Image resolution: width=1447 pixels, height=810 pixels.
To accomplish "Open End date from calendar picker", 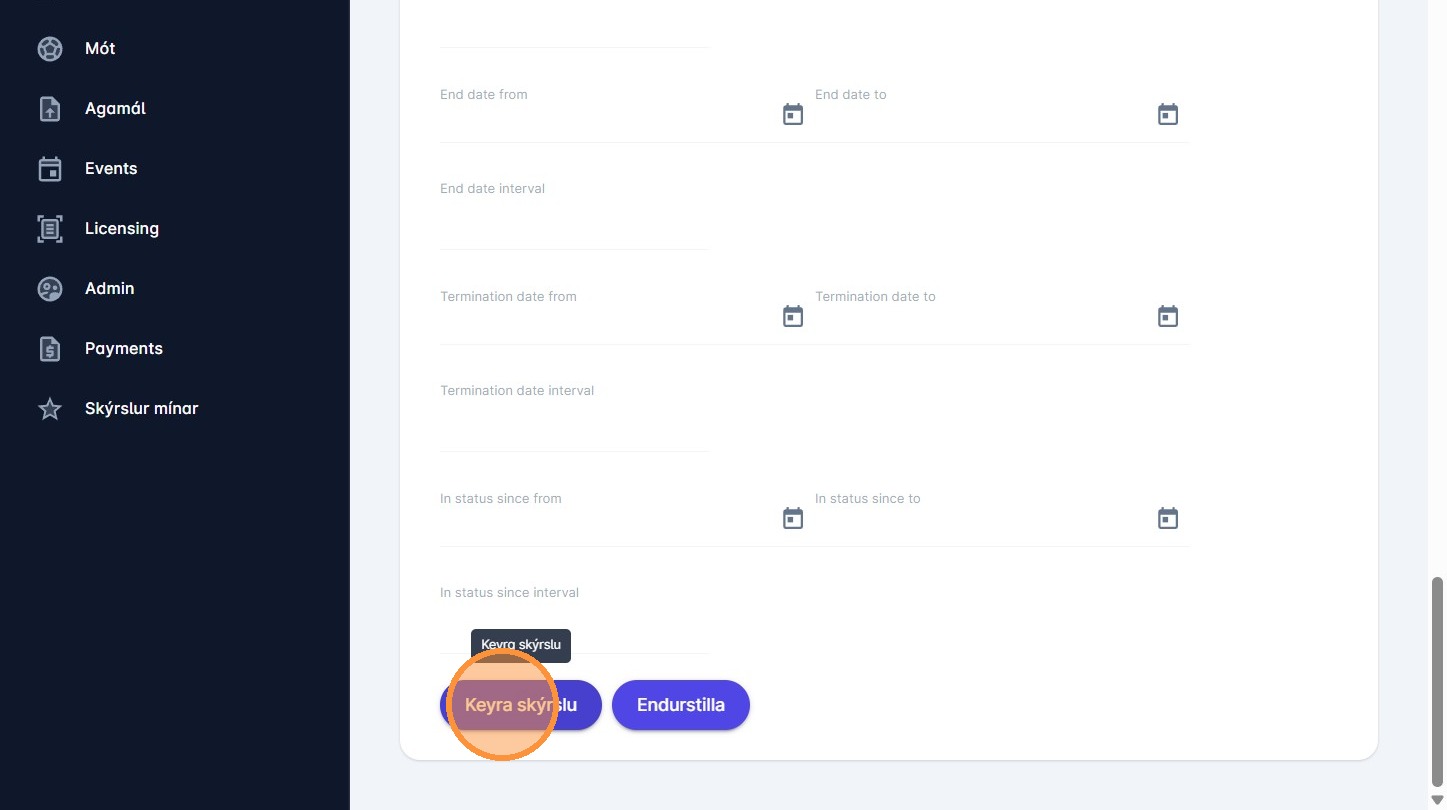I will coord(793,115).
